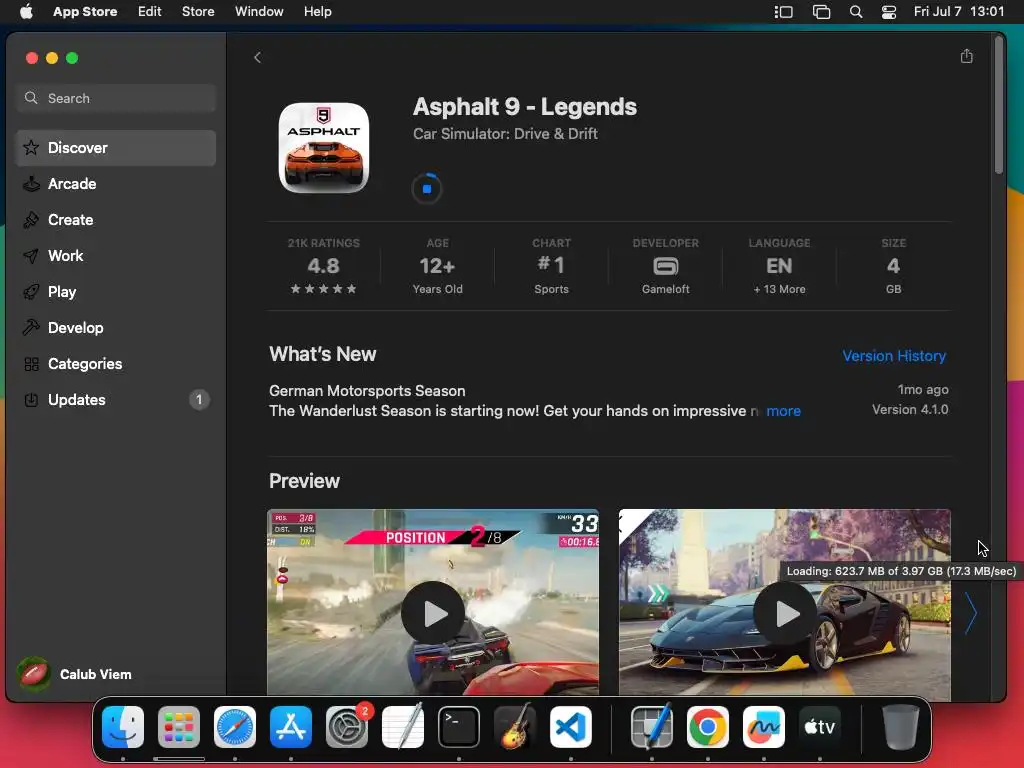Screen dimensions: 1024x768
Task: Open the Develop section
Action: tap(116, 327)
